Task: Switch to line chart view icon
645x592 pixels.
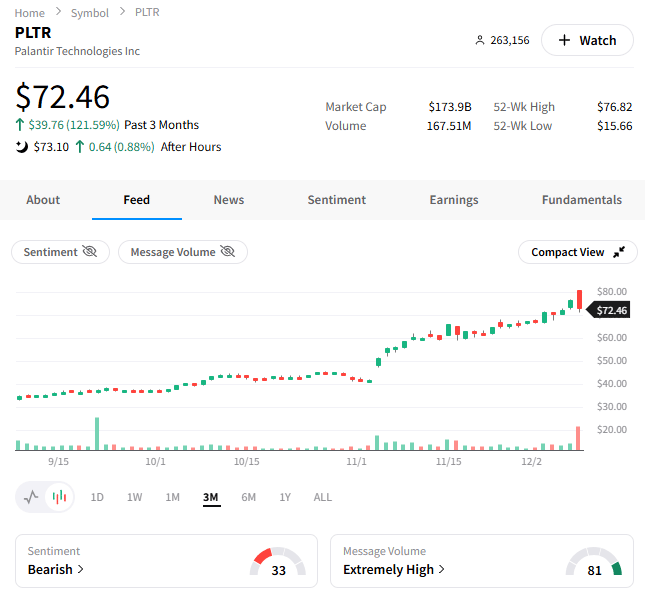Action: click(31, 497)
